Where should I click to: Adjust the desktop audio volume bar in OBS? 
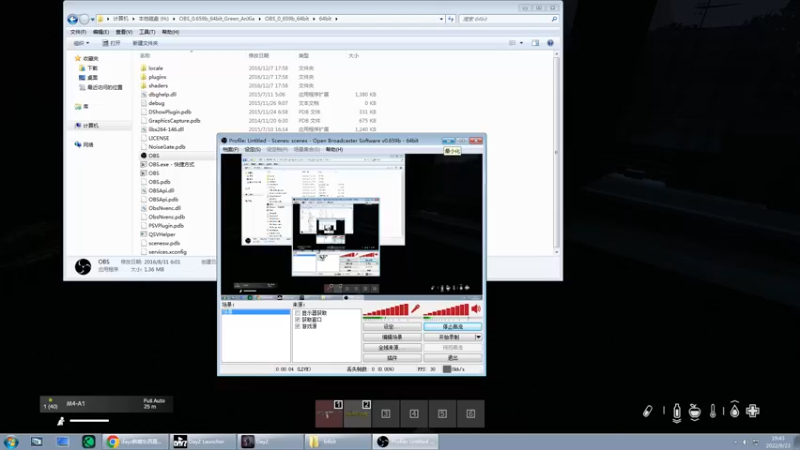446,310
